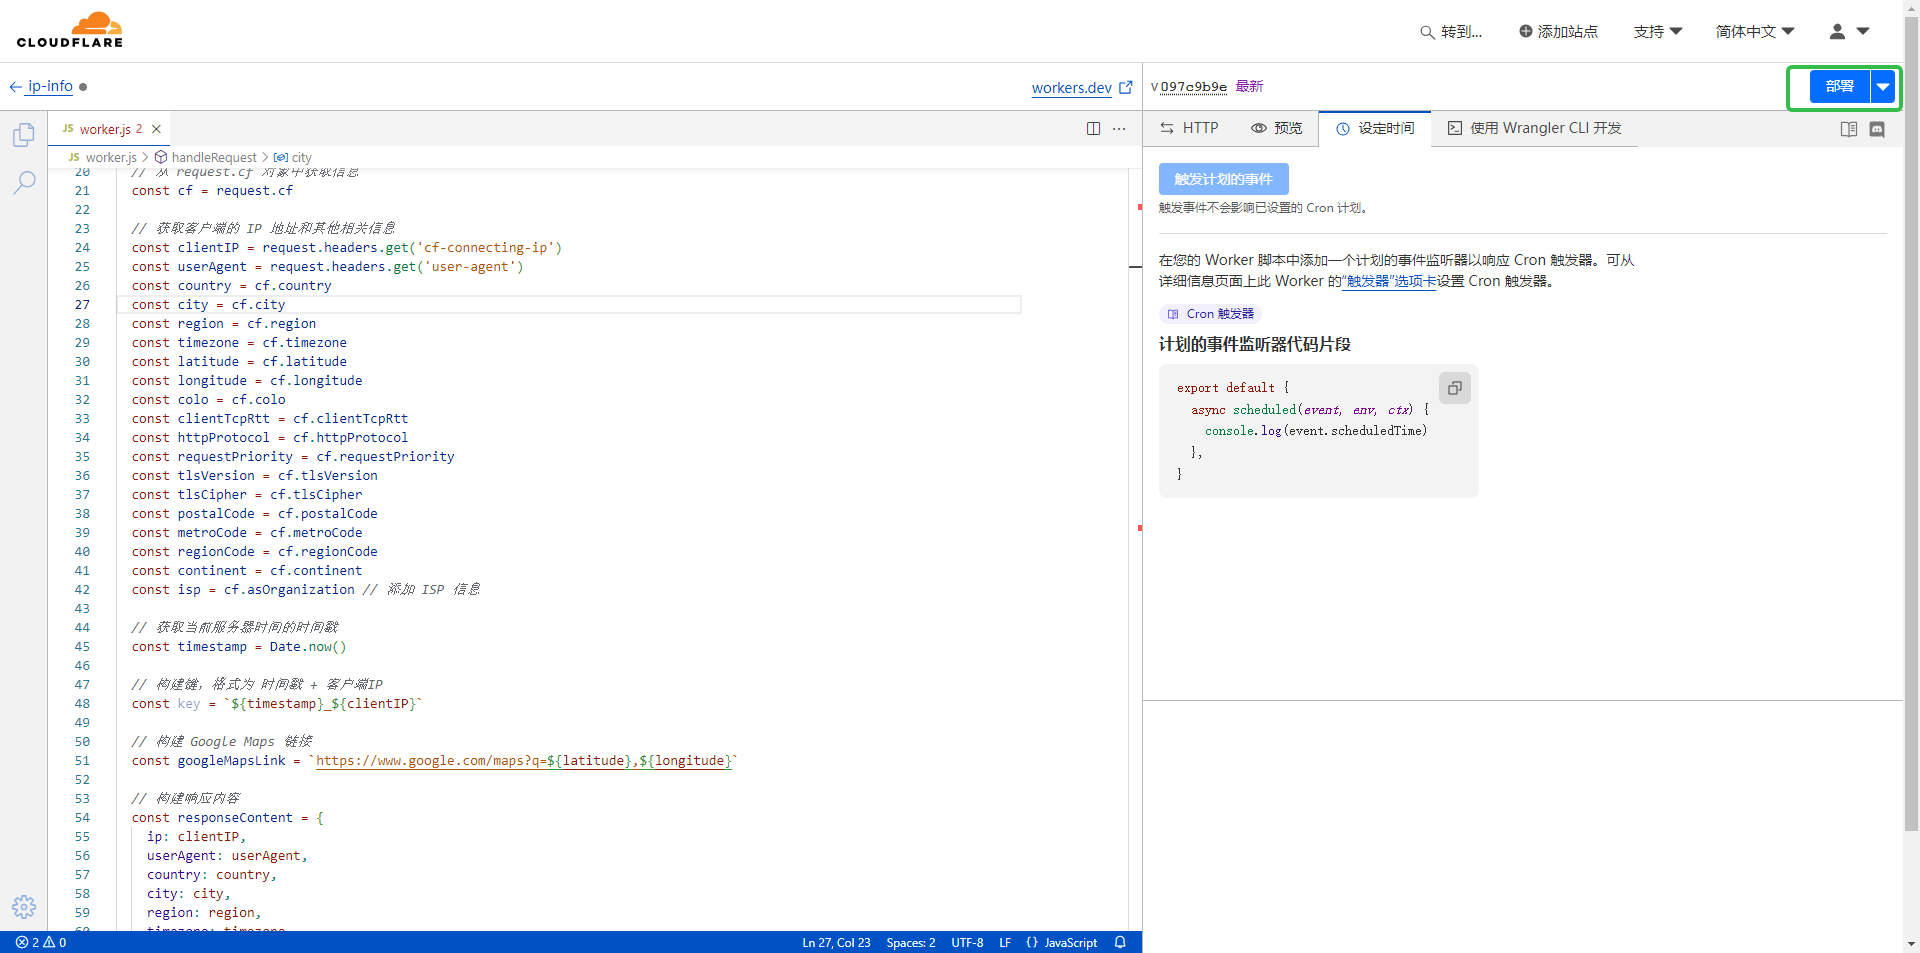Click worker.js breadcrumb item
This screenshot has height=953, width=1920.
pyautogui.click(x=103, y=157)
